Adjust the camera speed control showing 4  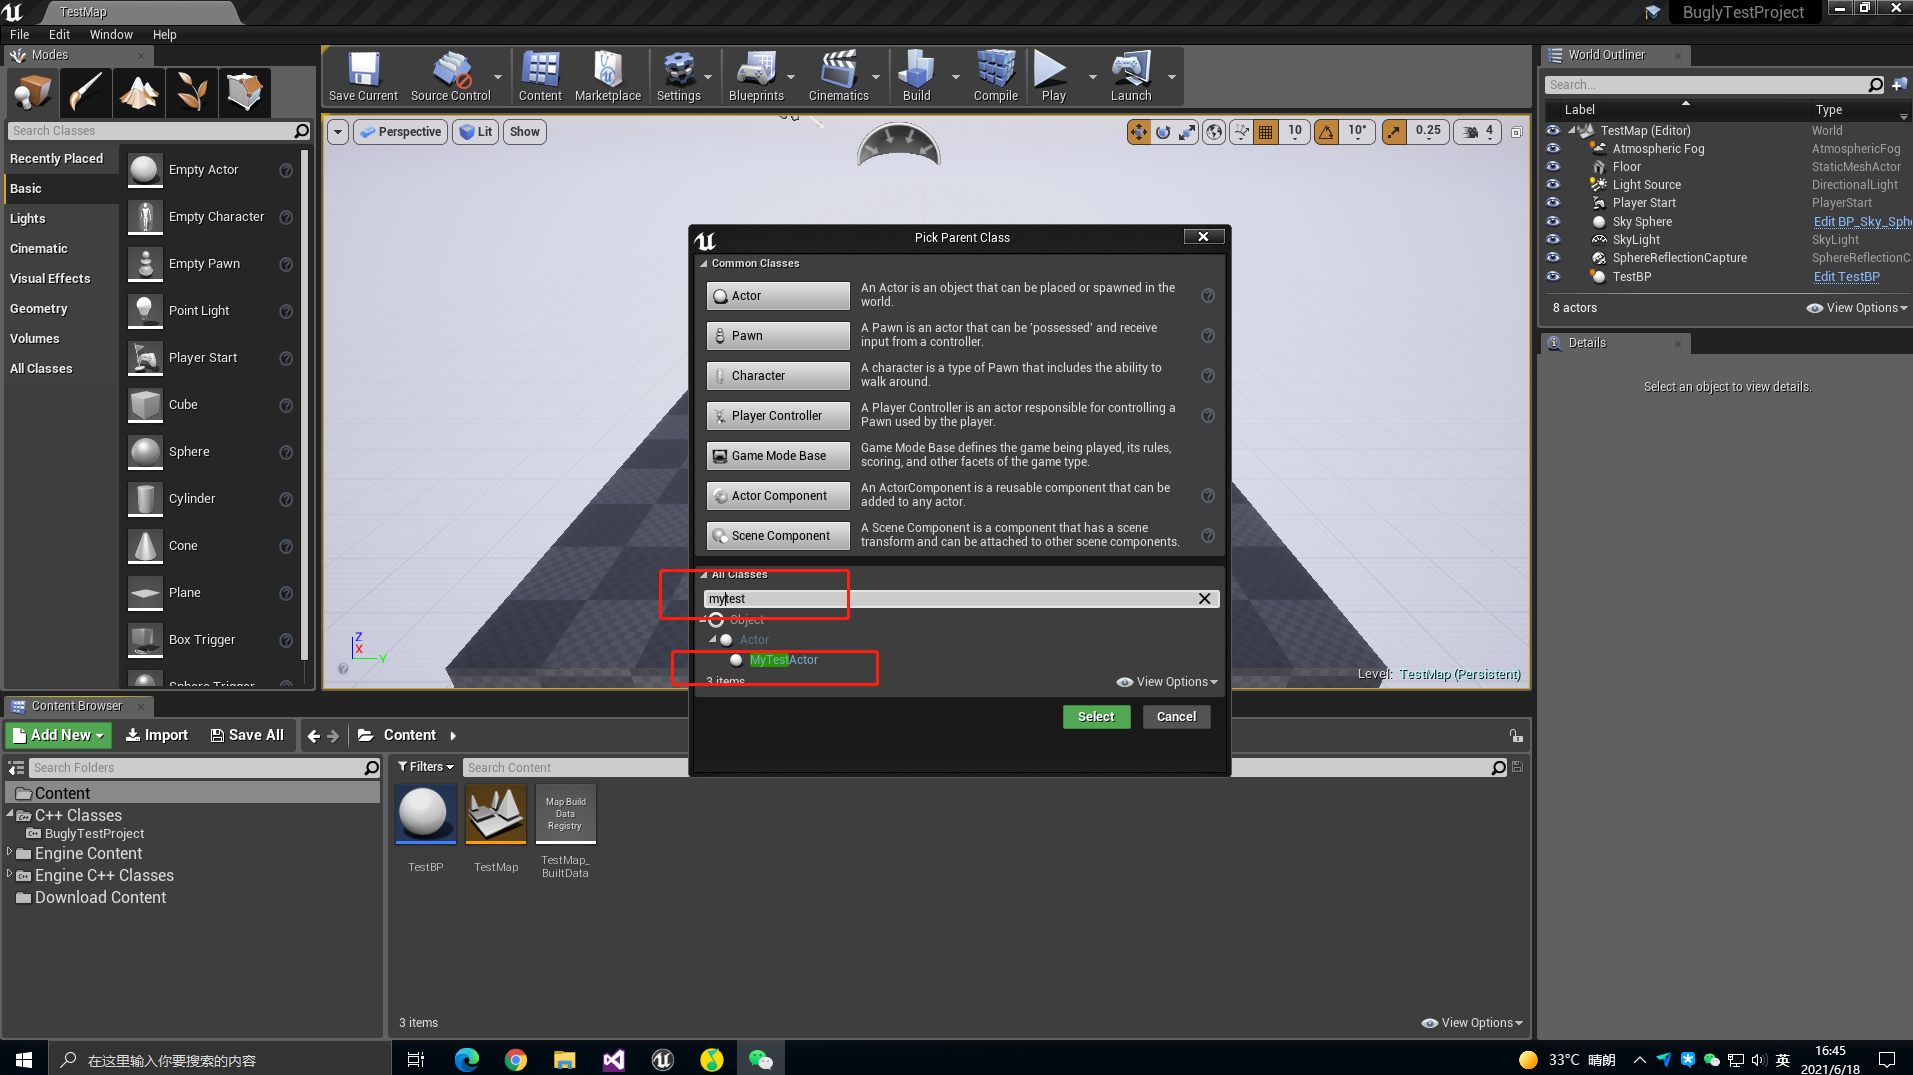tap(1477, 131)
